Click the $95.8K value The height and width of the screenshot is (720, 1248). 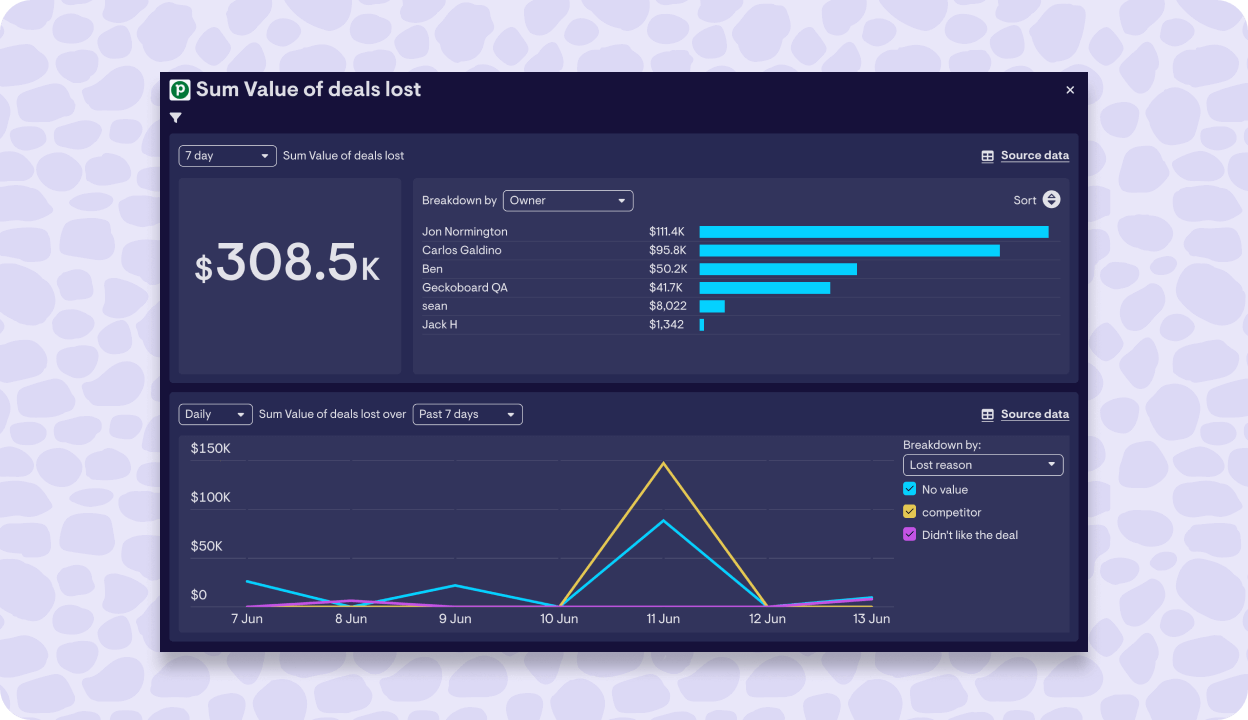point(667,250)
